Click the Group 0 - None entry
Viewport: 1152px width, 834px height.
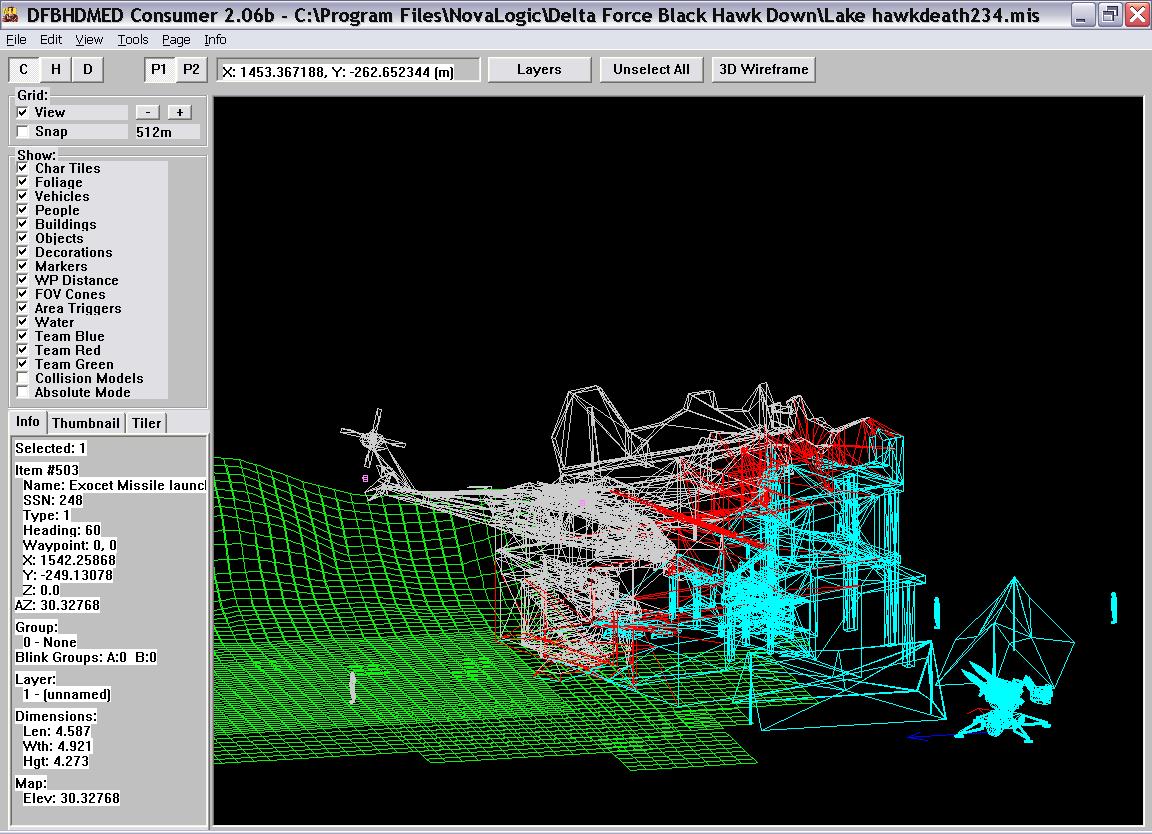click(49, 642)
